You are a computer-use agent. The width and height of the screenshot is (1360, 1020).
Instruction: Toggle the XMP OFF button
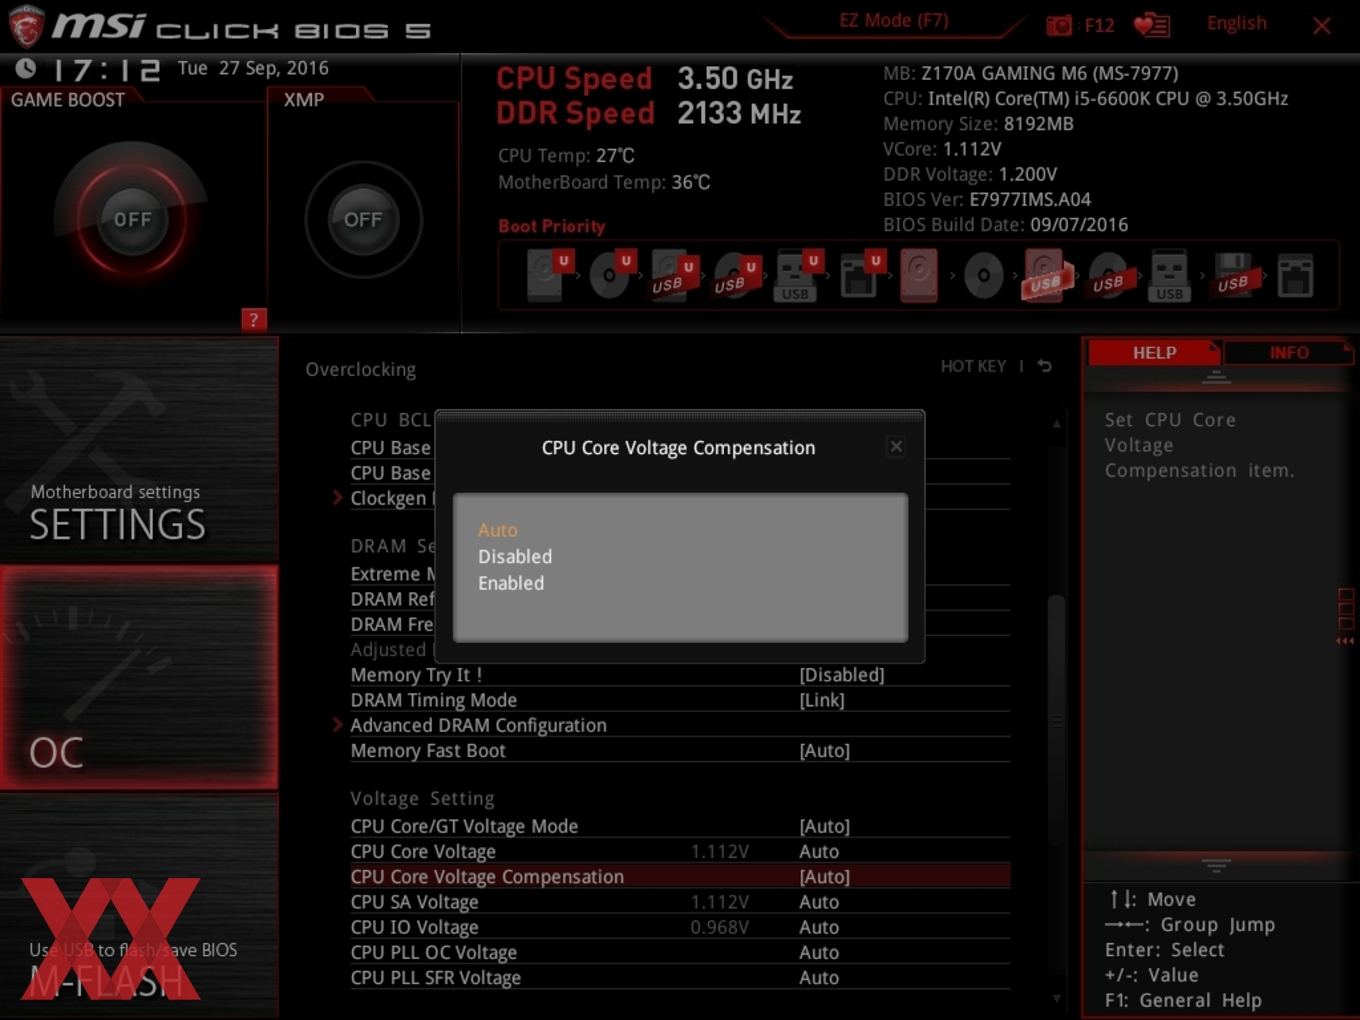tap(363, 219)
